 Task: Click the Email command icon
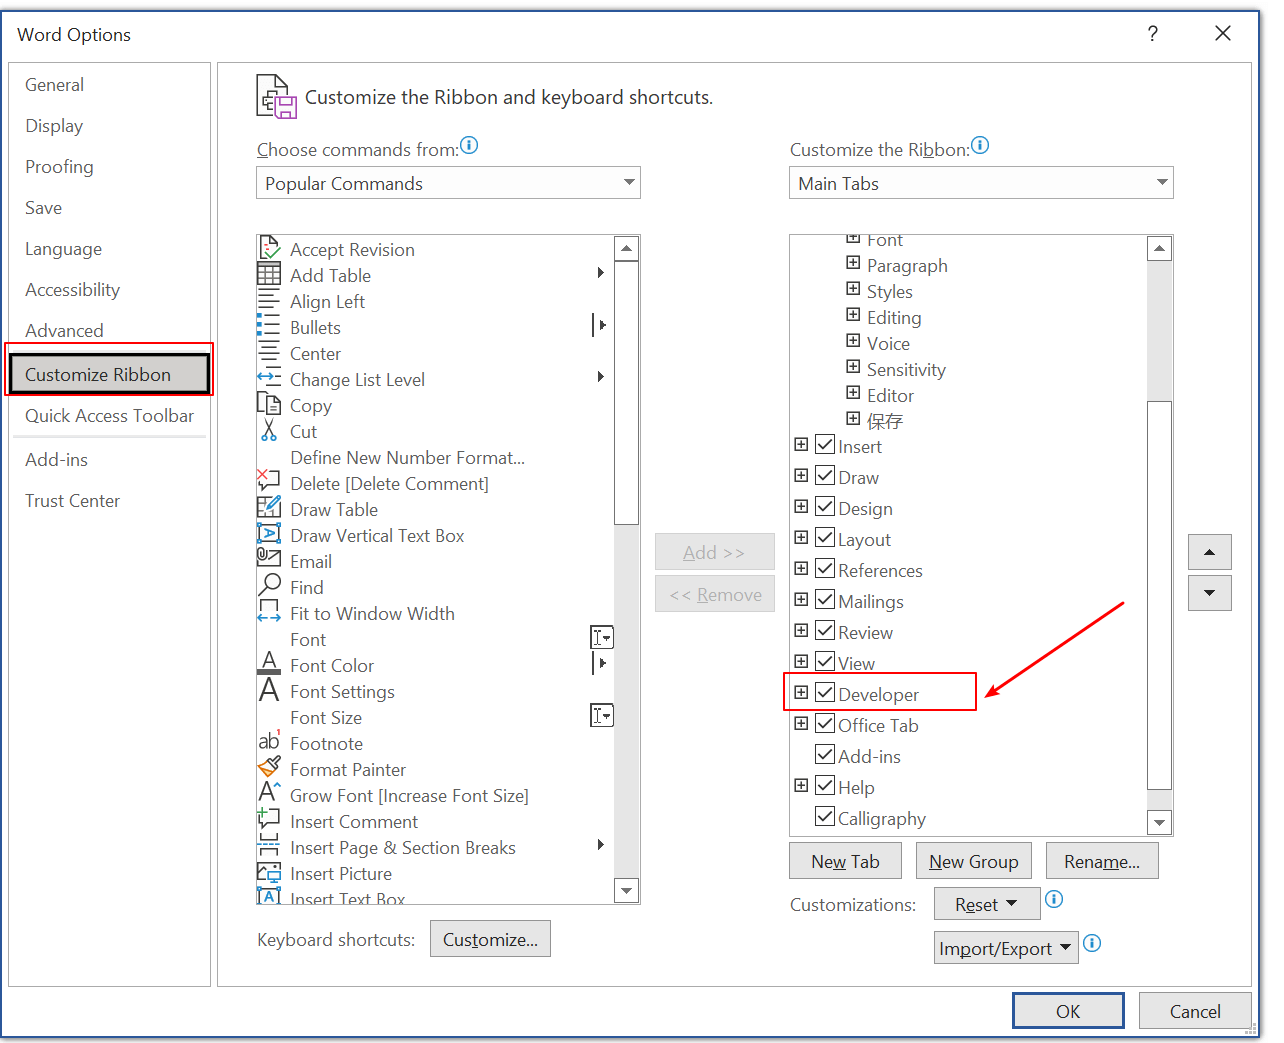click(269, 560)
